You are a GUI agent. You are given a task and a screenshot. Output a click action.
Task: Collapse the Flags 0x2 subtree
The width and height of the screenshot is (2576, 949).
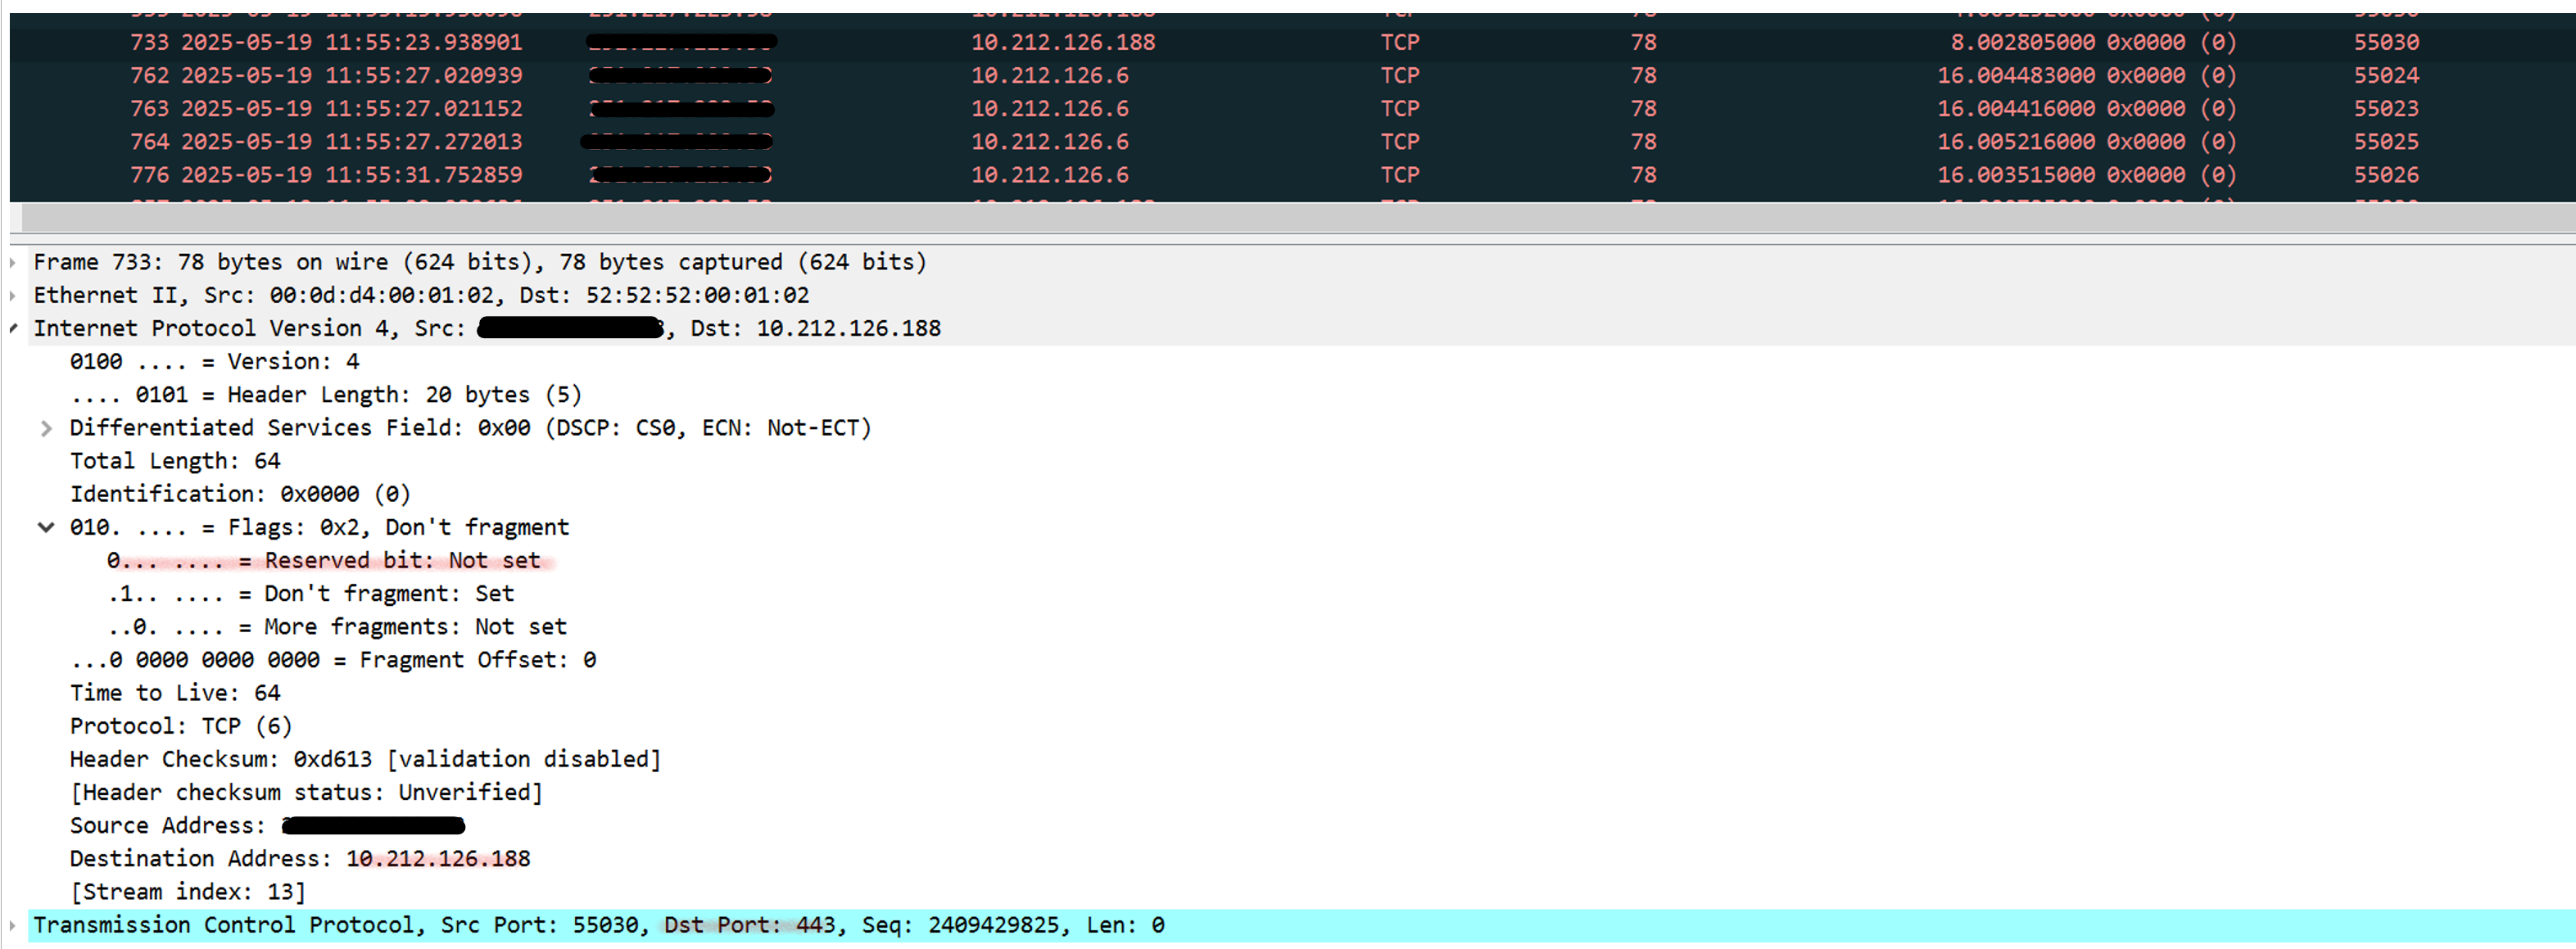(x=46, y=528)
